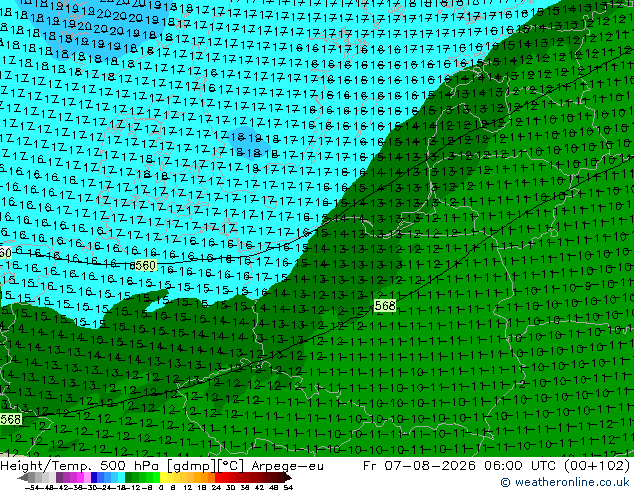Click the '12' label under the color scale
The image size is (634, 490).
pos(188,488)
